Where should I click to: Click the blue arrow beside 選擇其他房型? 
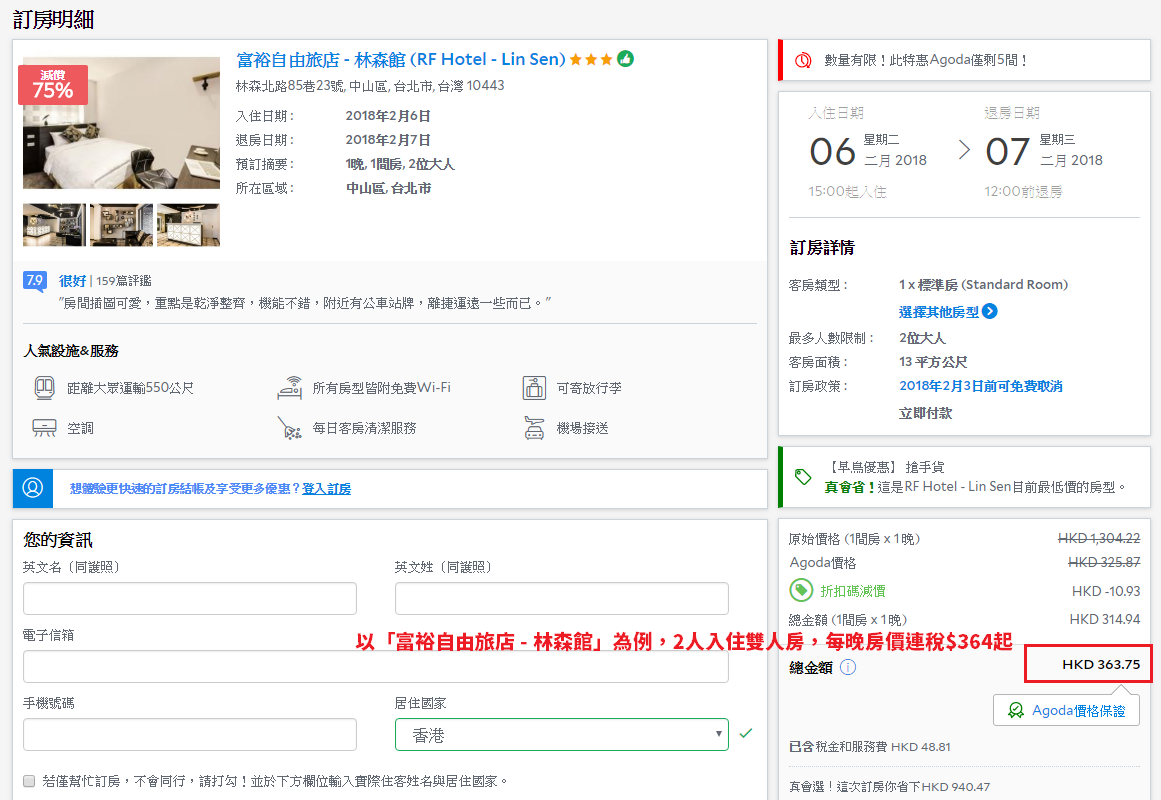[x=990, y=311]
